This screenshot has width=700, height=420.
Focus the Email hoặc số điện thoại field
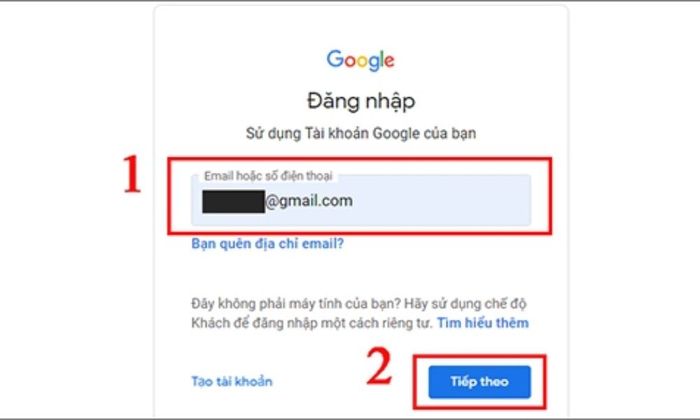[x=361, y=200]
